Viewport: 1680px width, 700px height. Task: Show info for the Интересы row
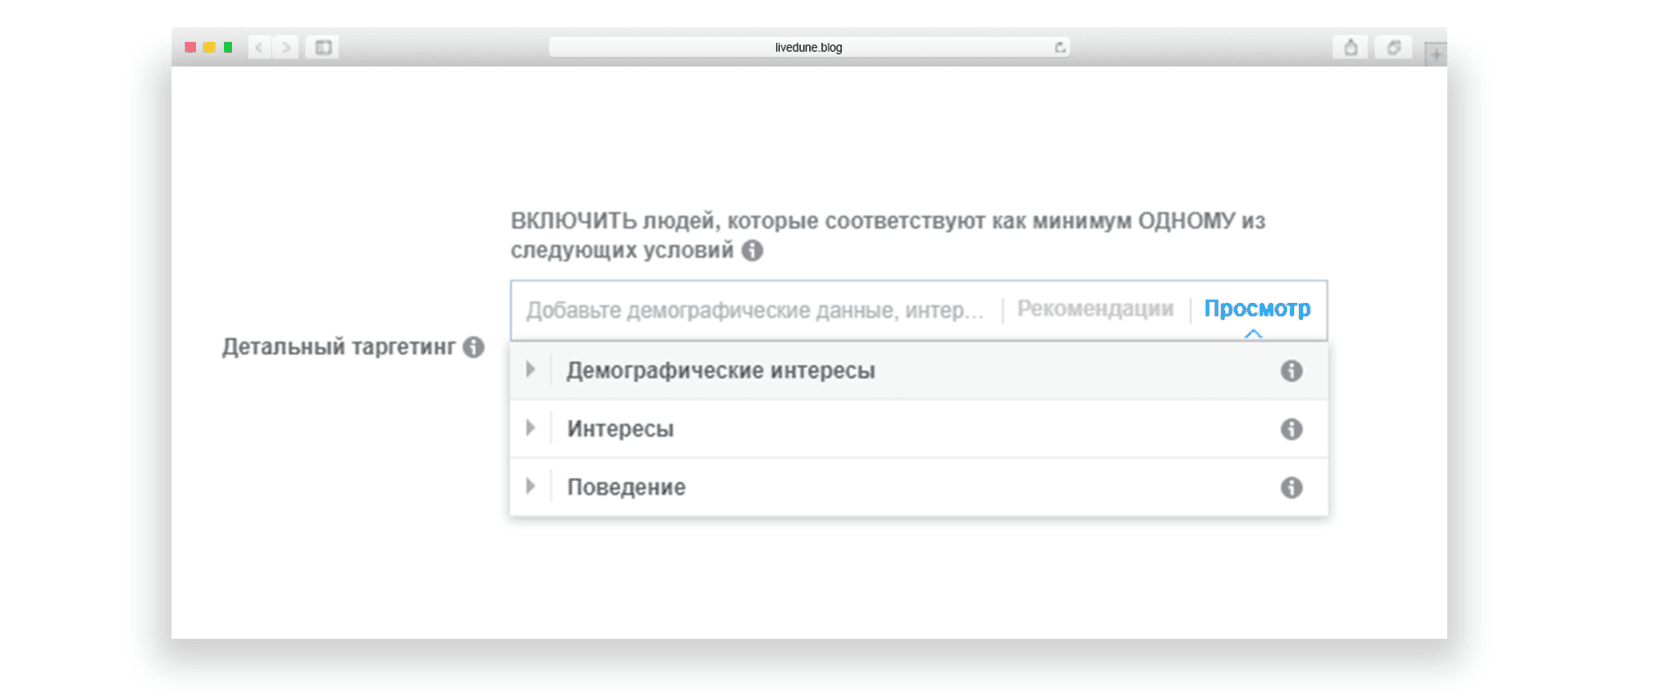1291,429
